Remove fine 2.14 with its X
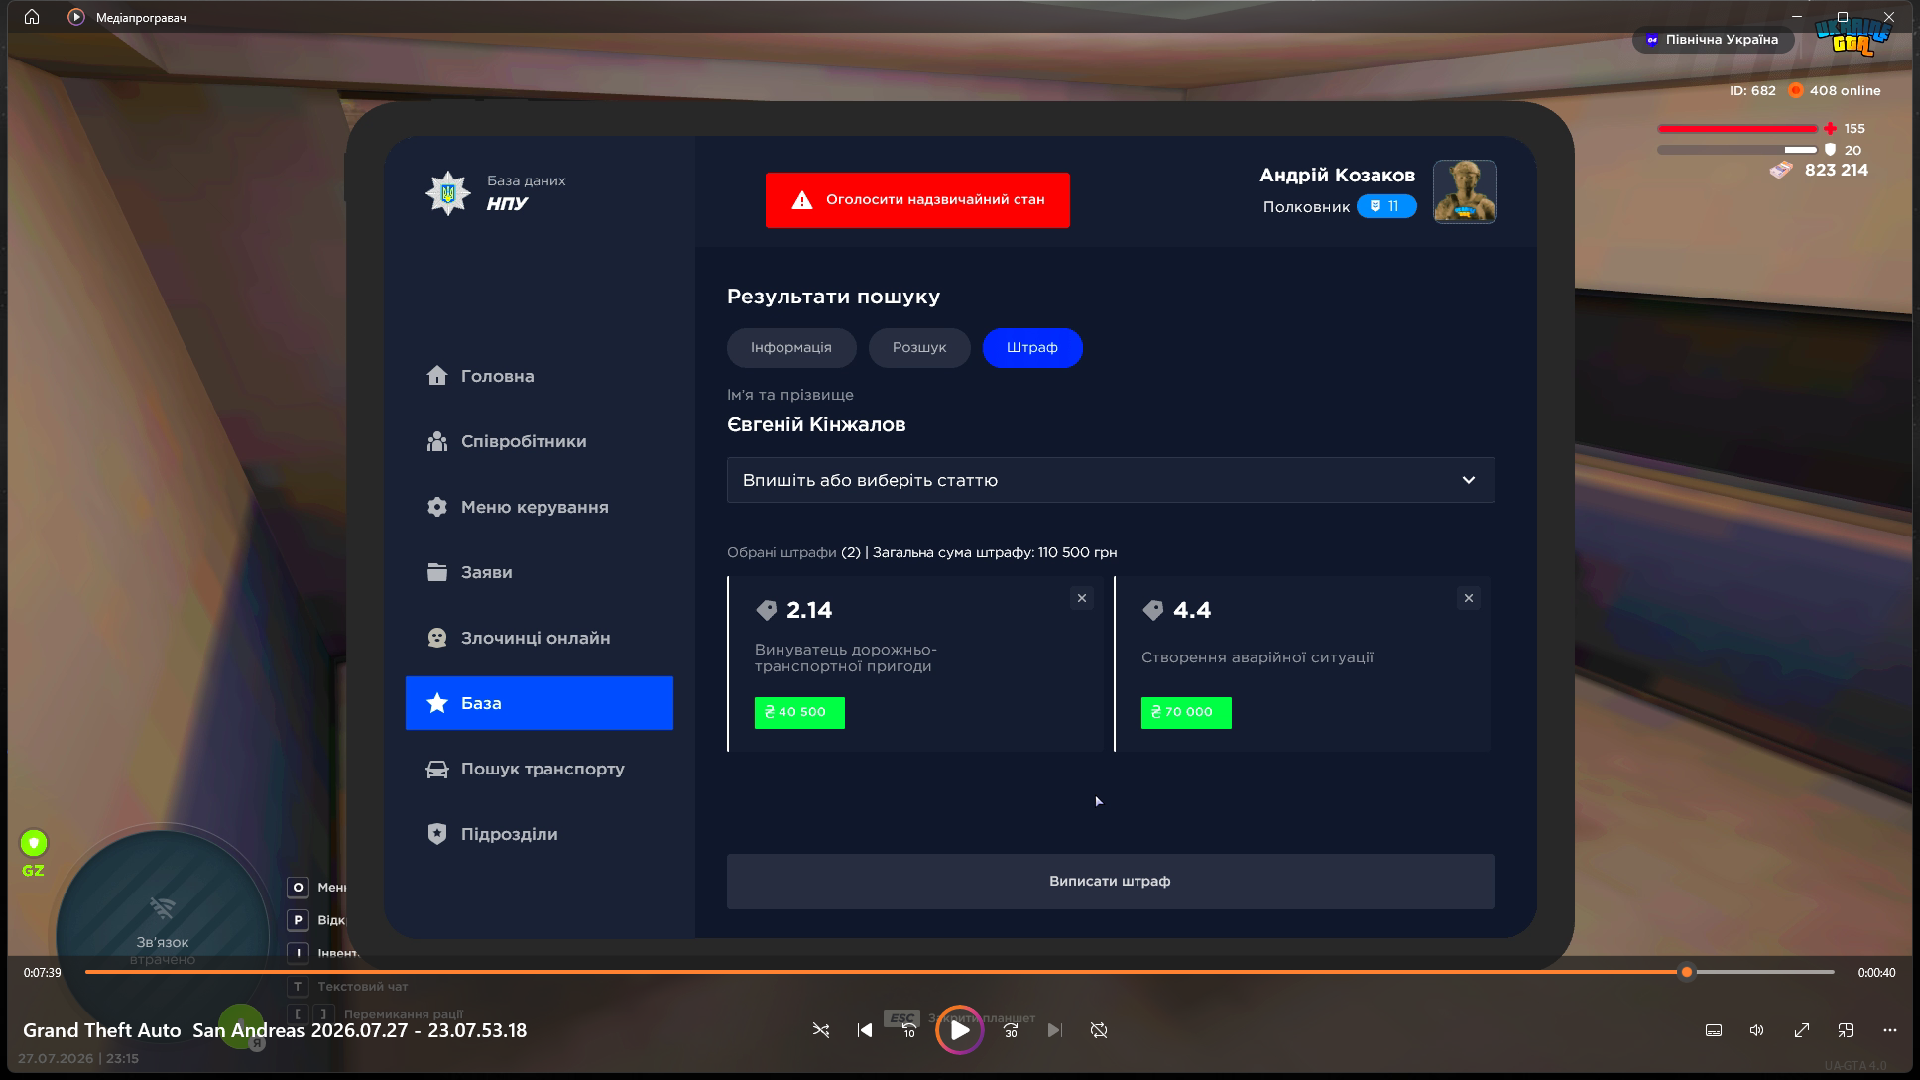 1081,598
